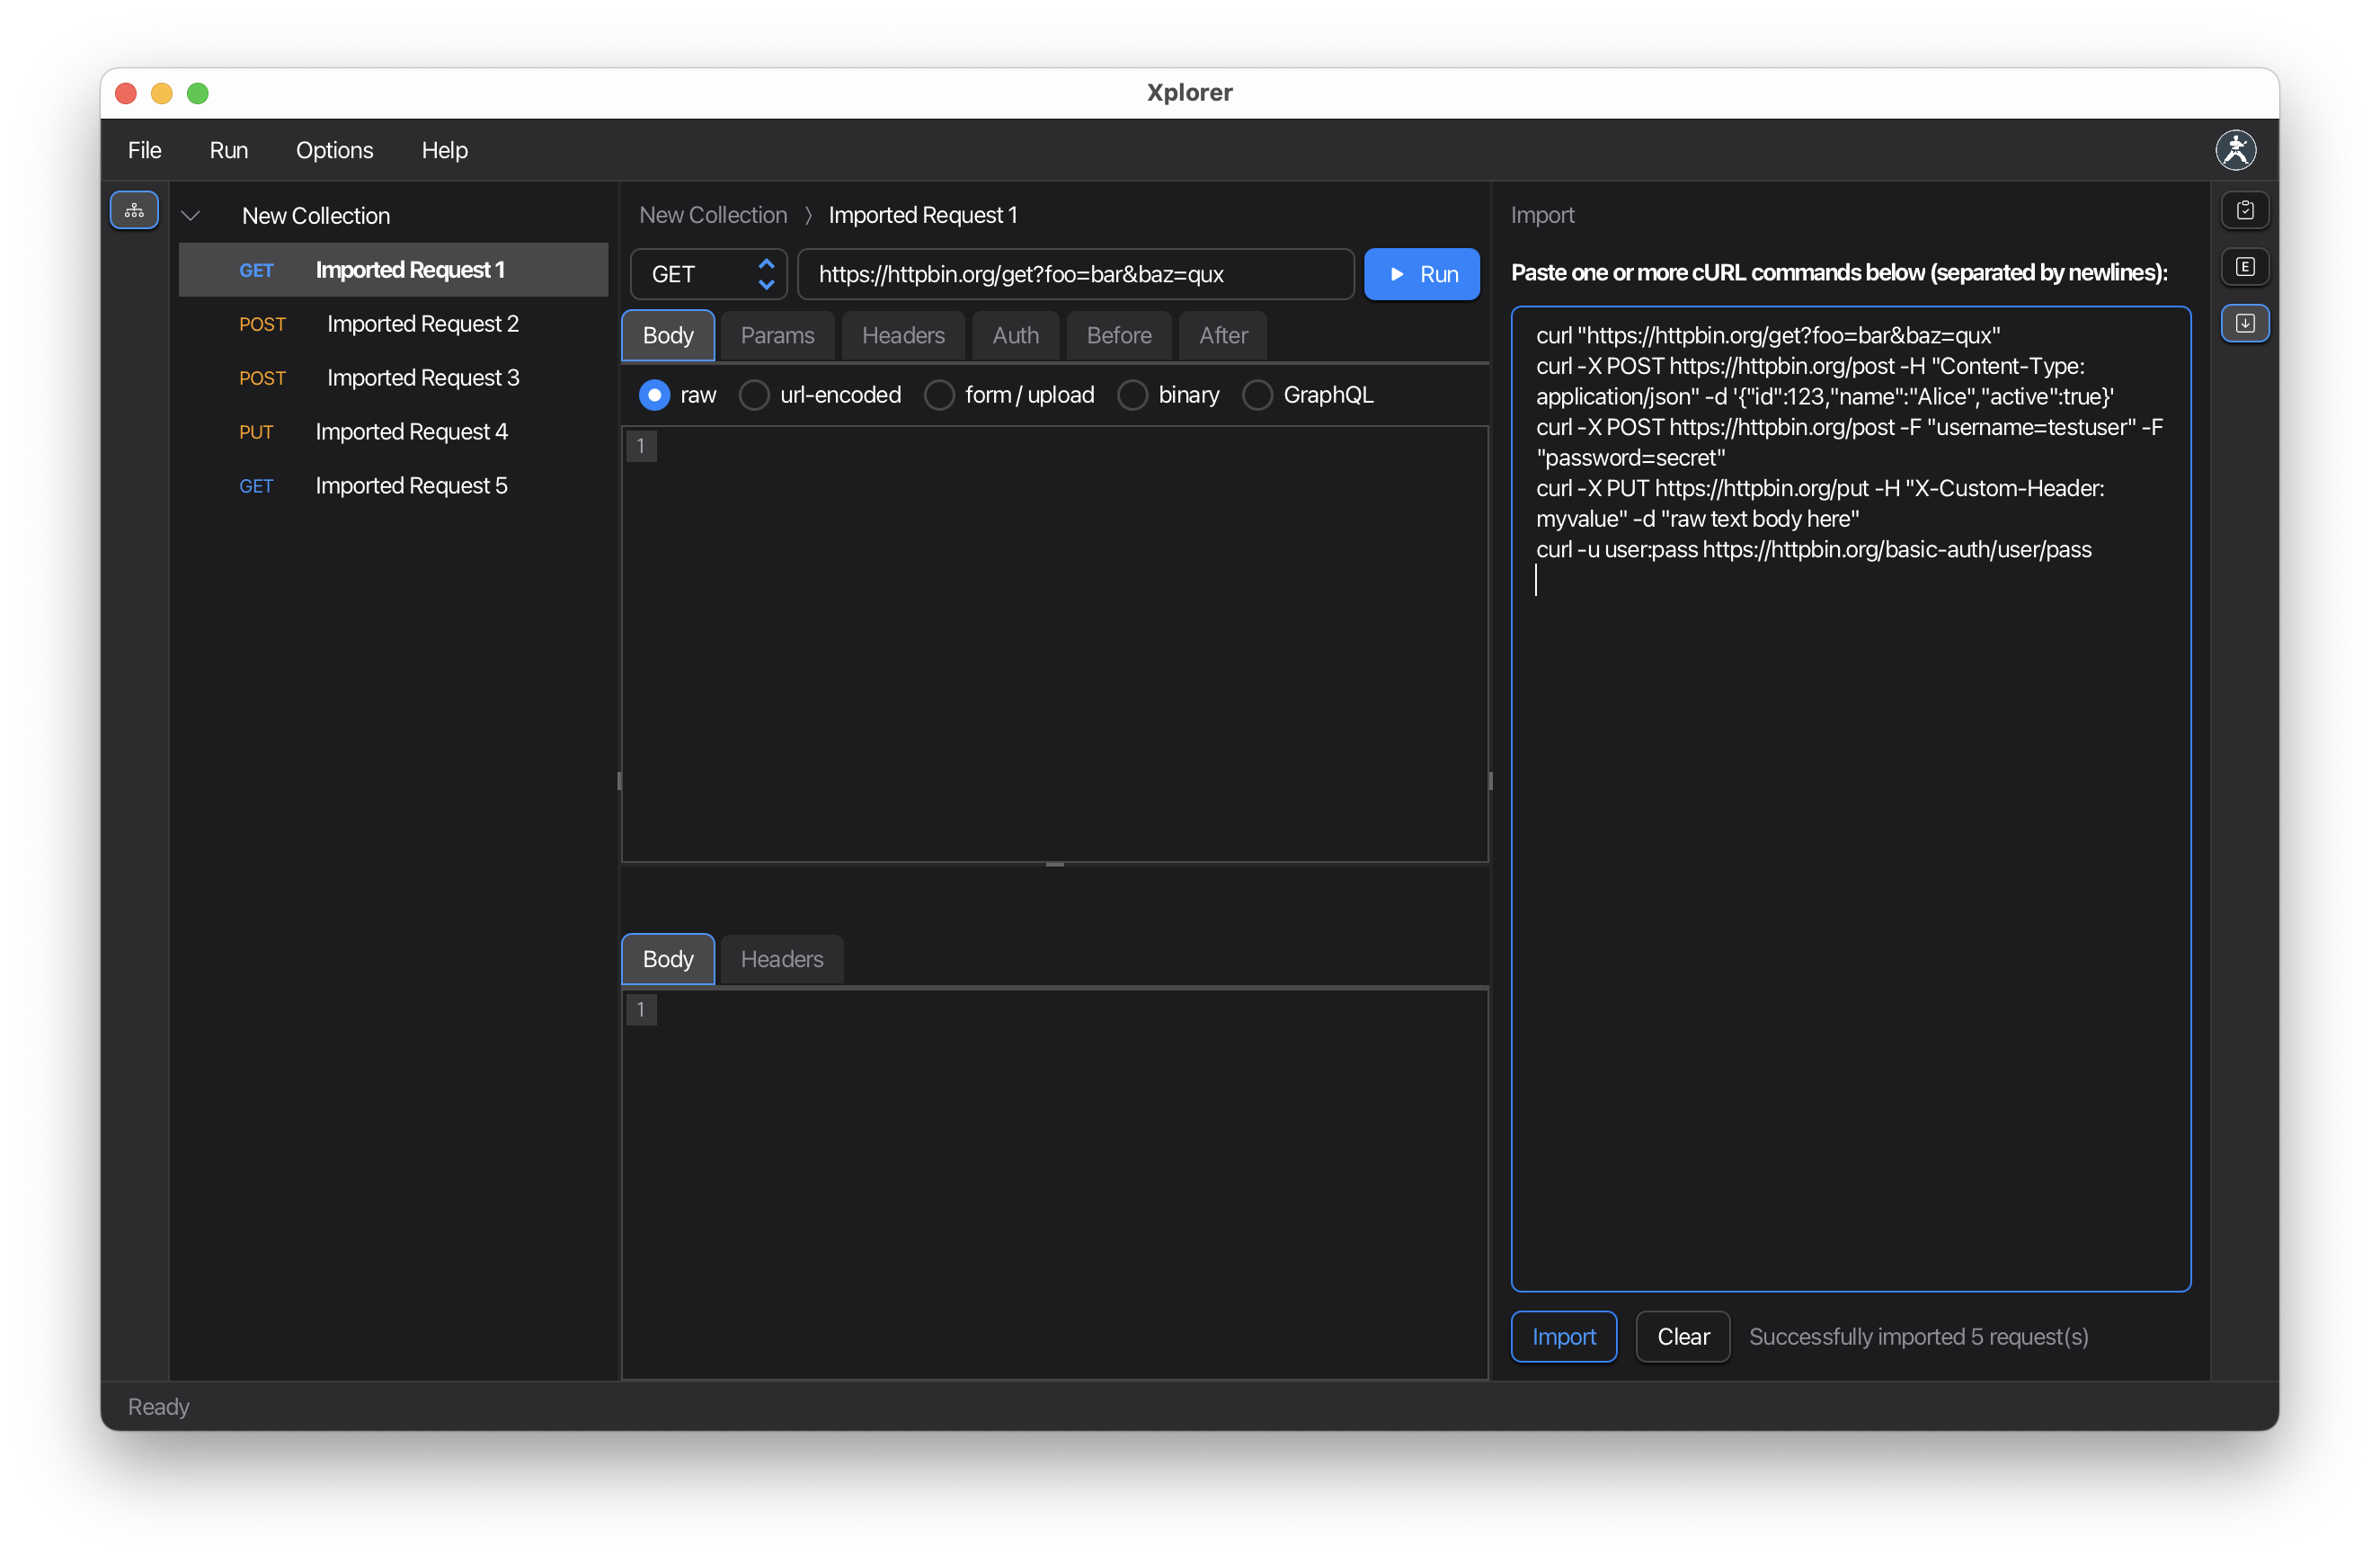Click the Import button to import requests
The height and width of the screenshot is (1564, 2380).
click(1563, 1336)
